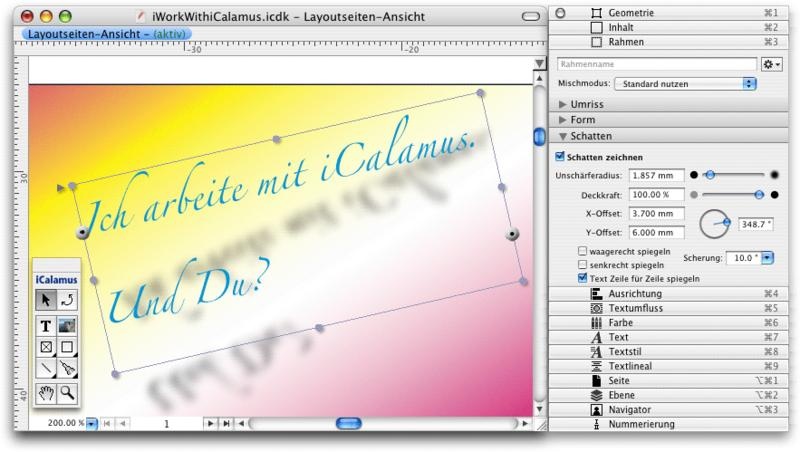The image size is (800, 452).
Task: Adjust the Deckkraft slider
Action: (x=759, y=194)
